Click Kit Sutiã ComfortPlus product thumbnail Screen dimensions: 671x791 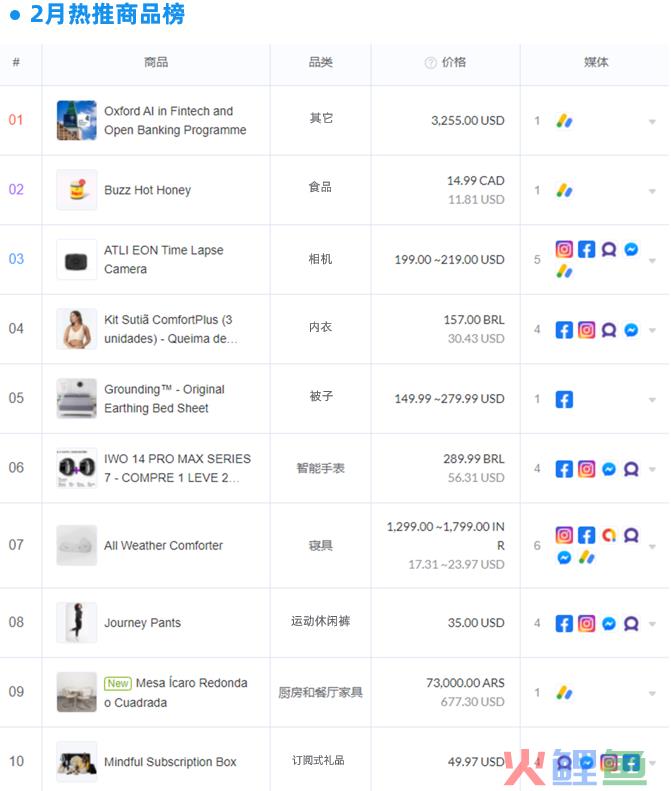coord(77,329)
